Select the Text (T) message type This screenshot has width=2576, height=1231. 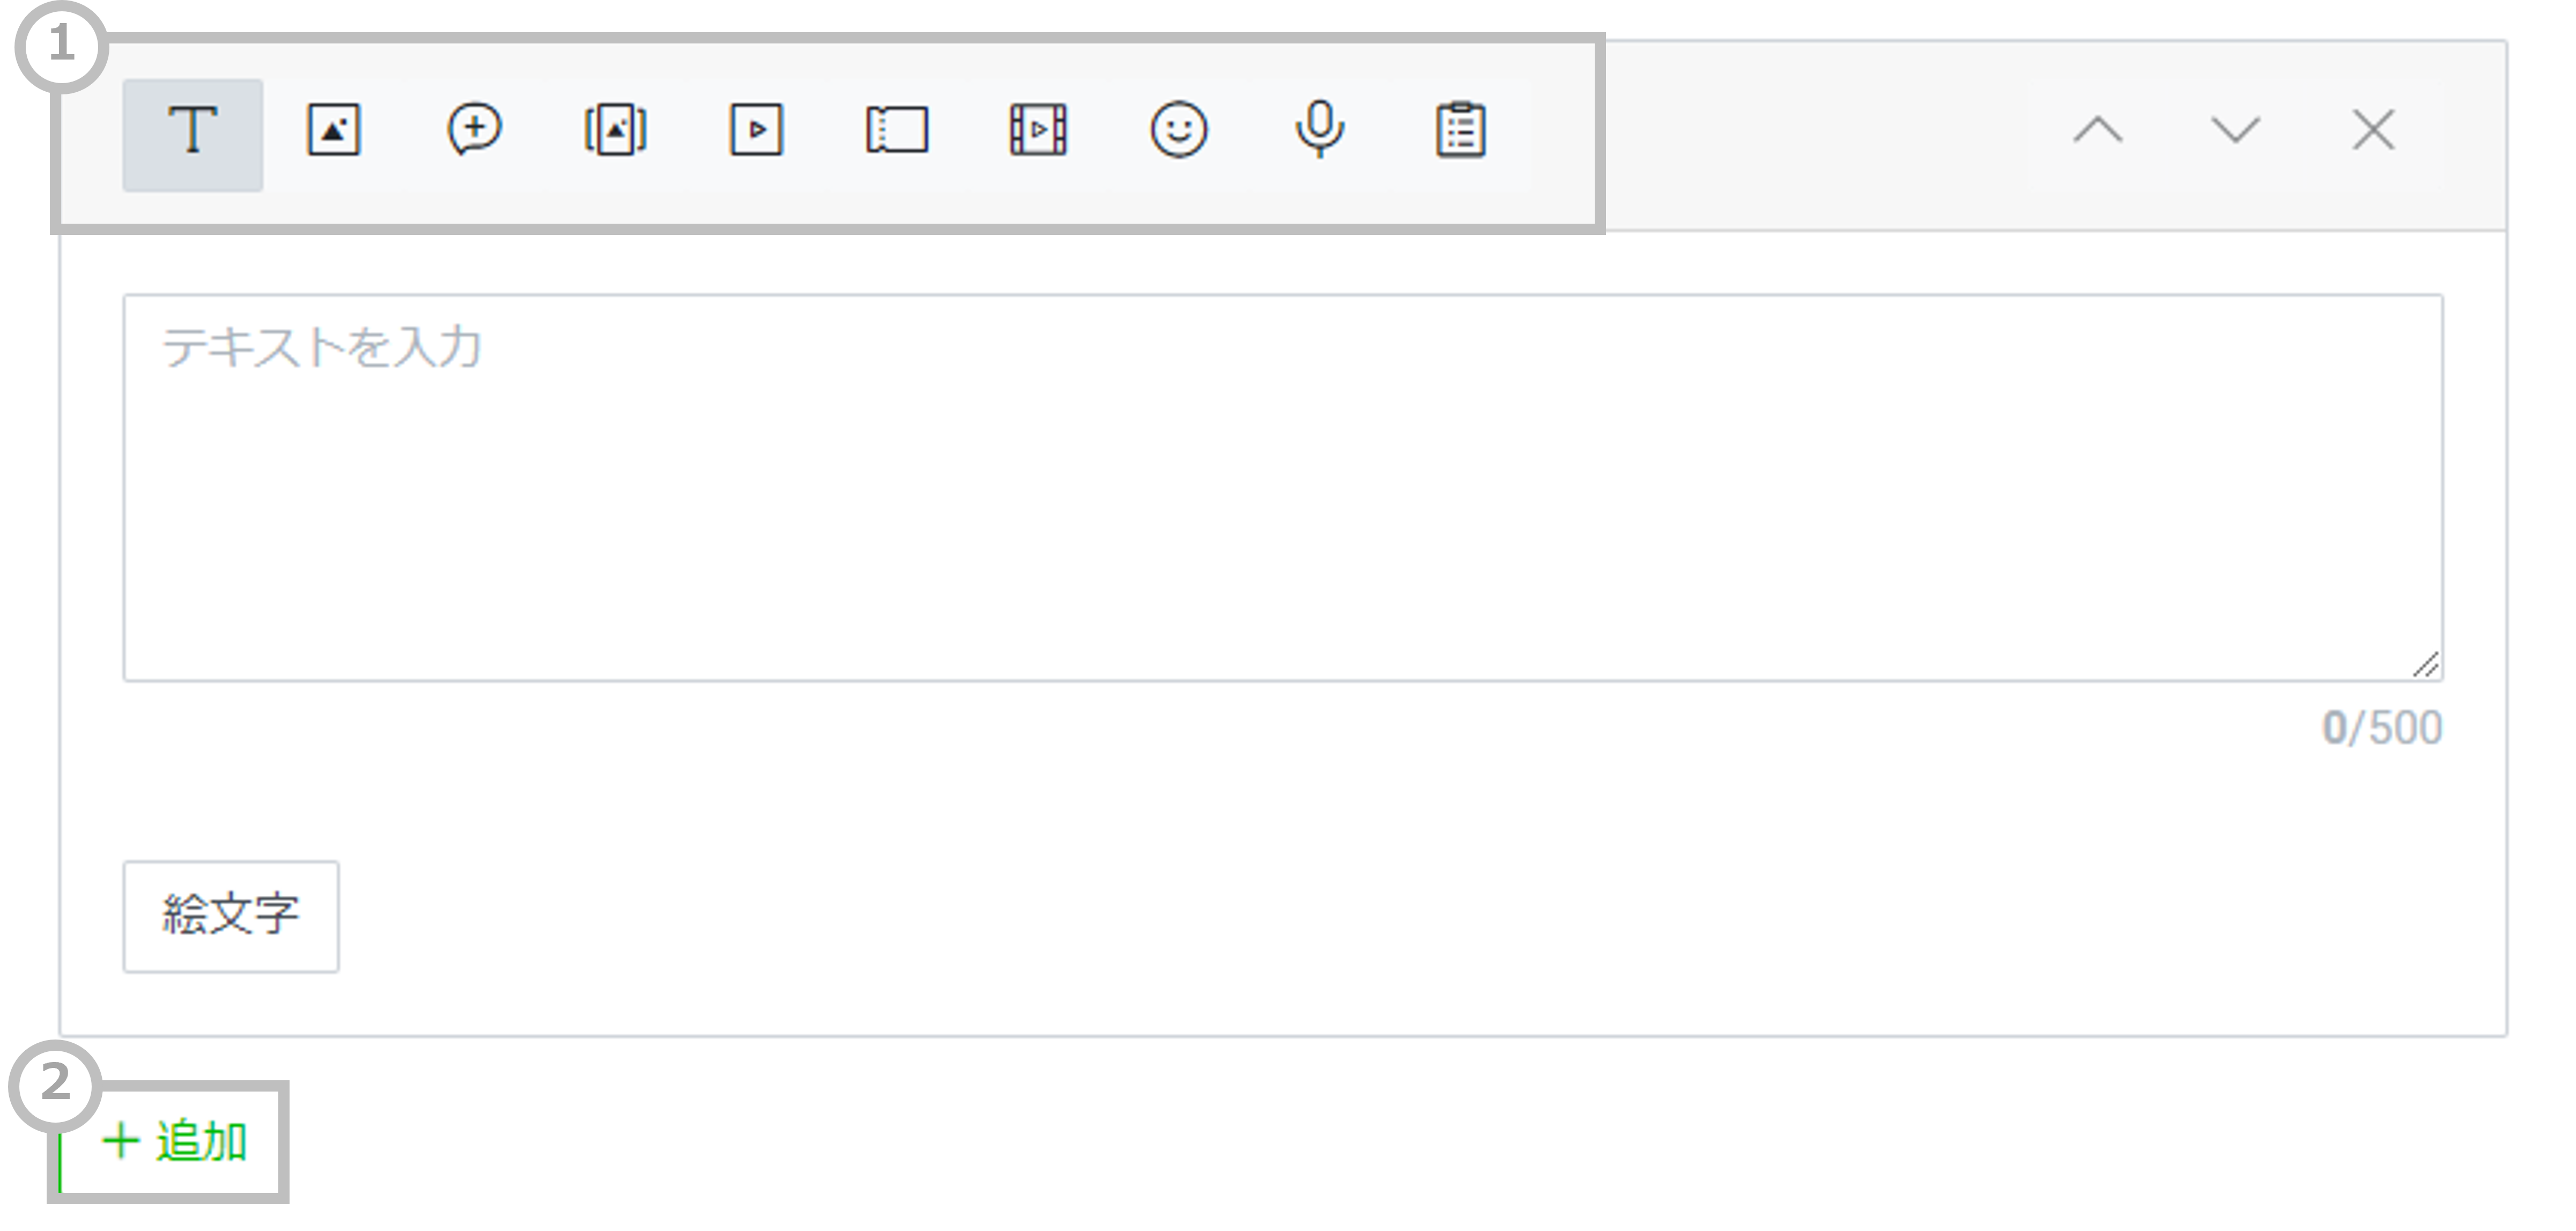(192, 134)
